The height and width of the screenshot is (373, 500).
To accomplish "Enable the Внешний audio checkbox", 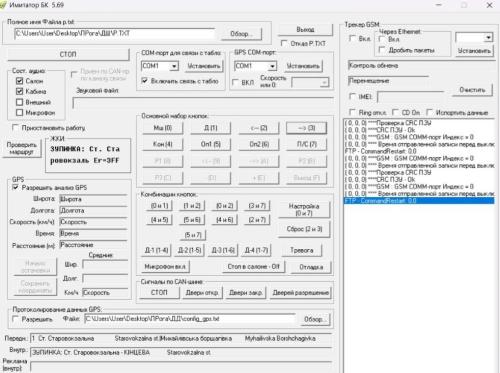I will 19,102.
